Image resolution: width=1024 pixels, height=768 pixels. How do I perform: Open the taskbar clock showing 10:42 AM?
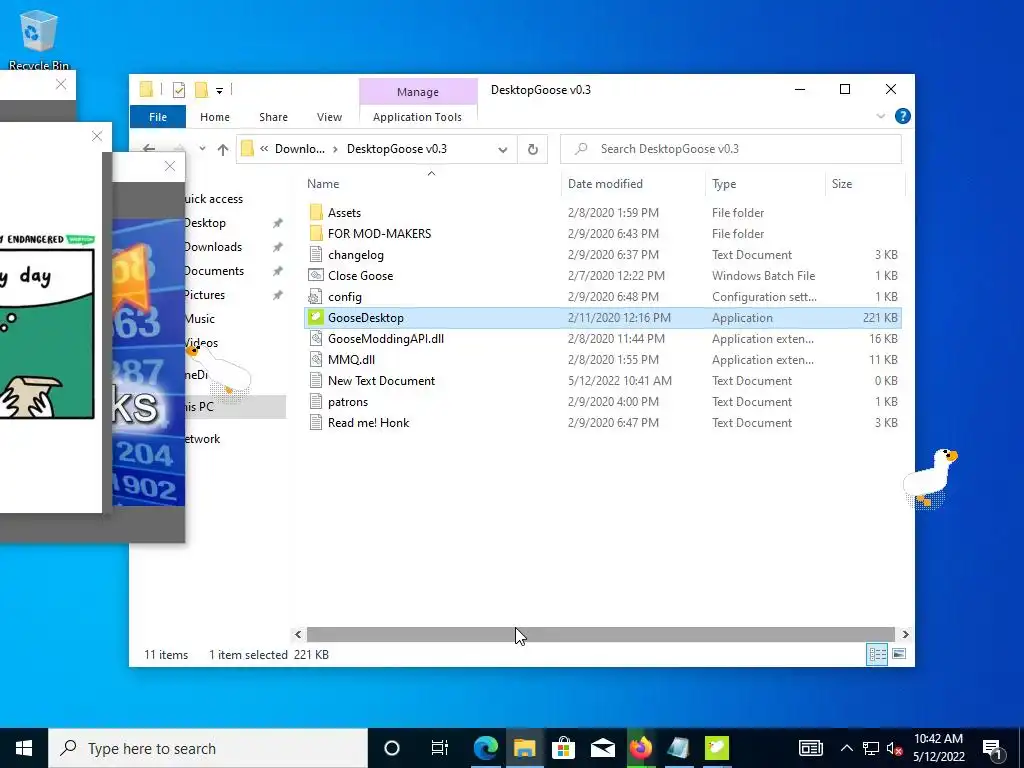tap(938, 748)
